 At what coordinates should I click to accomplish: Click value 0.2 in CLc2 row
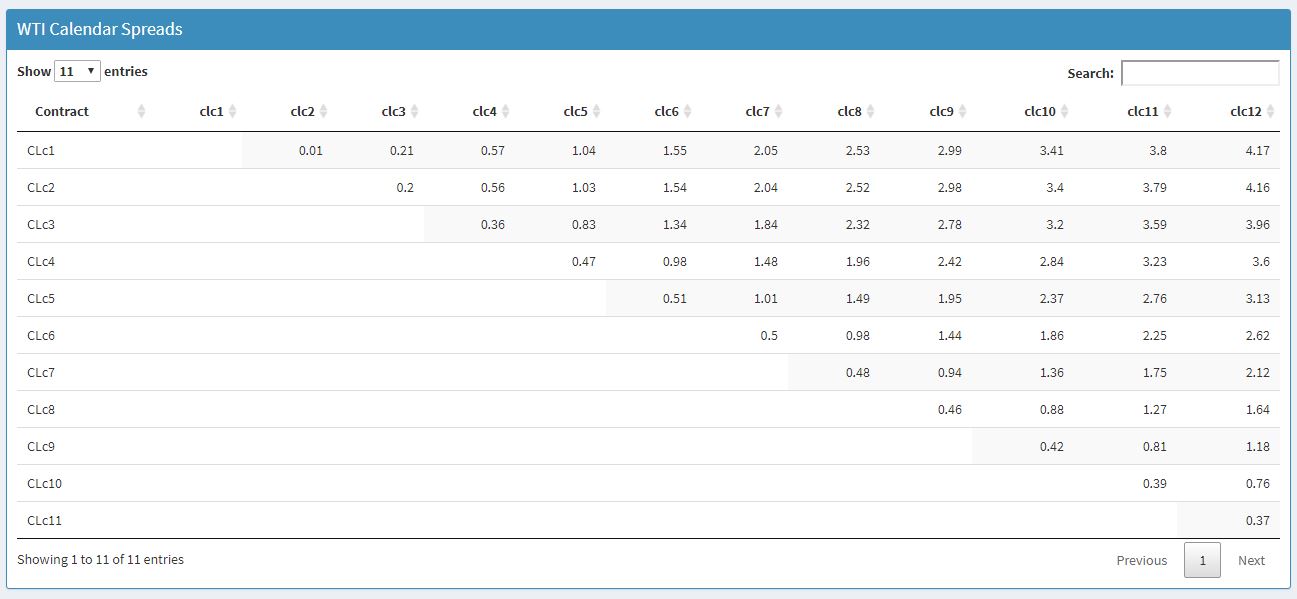[x=405, y=187]
